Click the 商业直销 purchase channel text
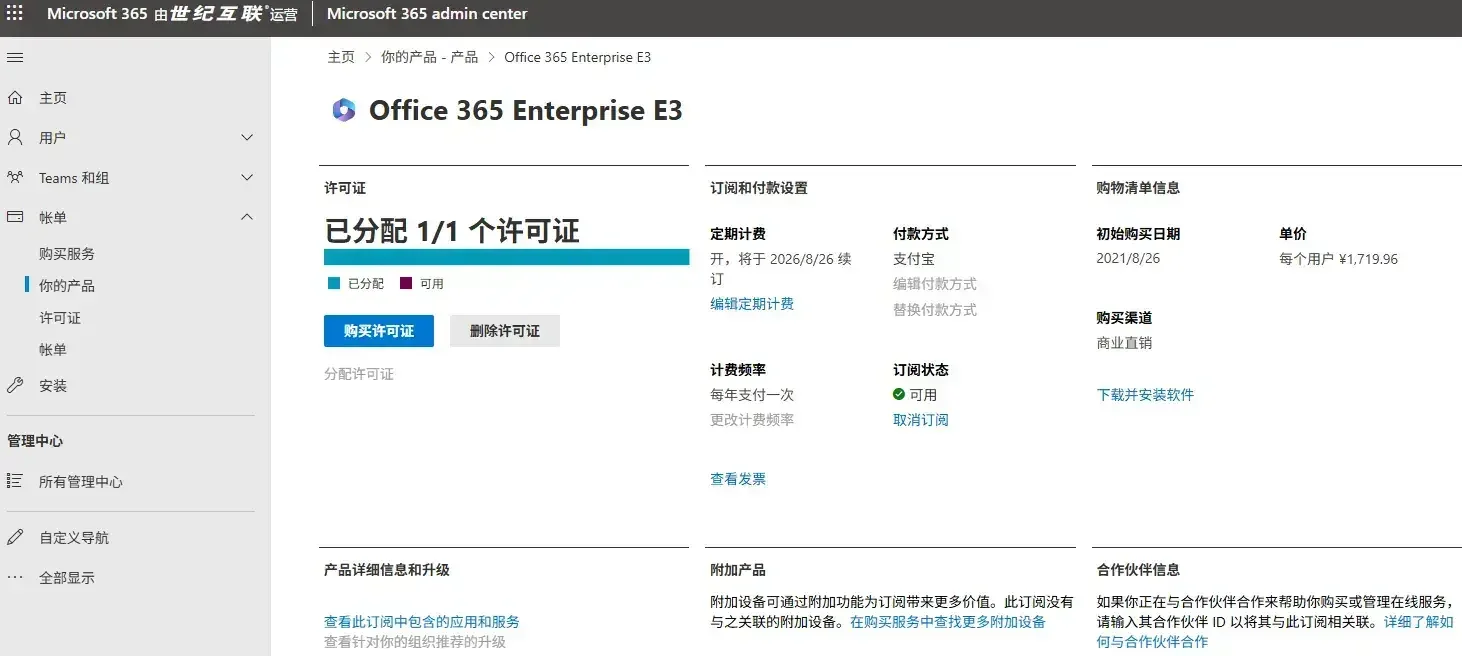 coord(1125,343)
